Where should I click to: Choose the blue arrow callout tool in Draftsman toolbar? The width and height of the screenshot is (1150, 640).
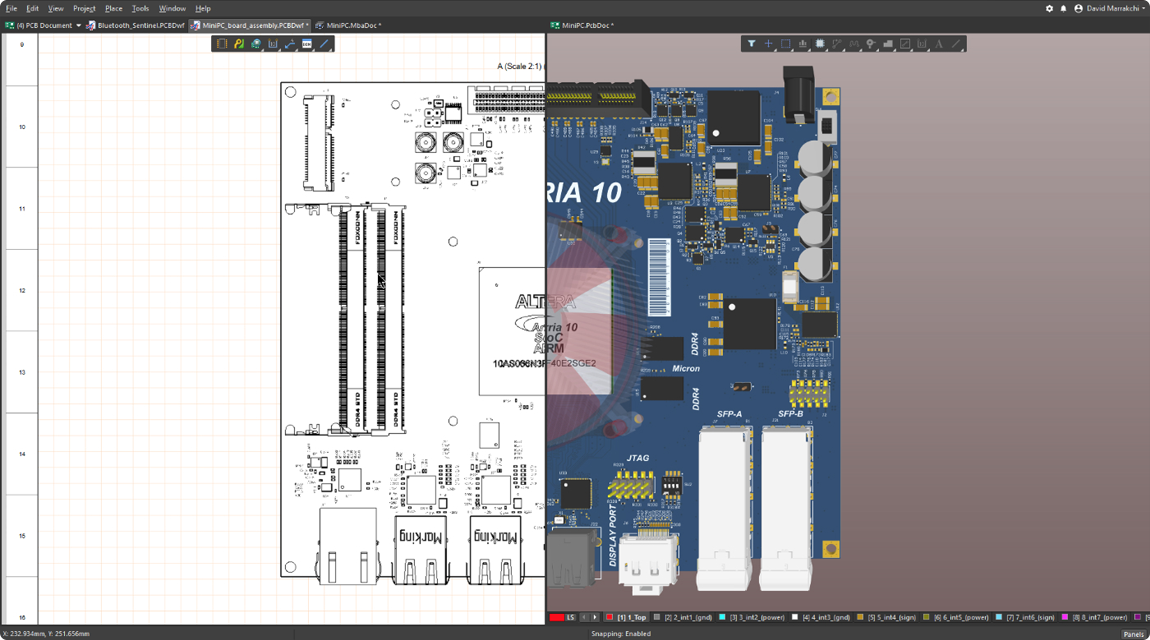(x=290, y=44)
